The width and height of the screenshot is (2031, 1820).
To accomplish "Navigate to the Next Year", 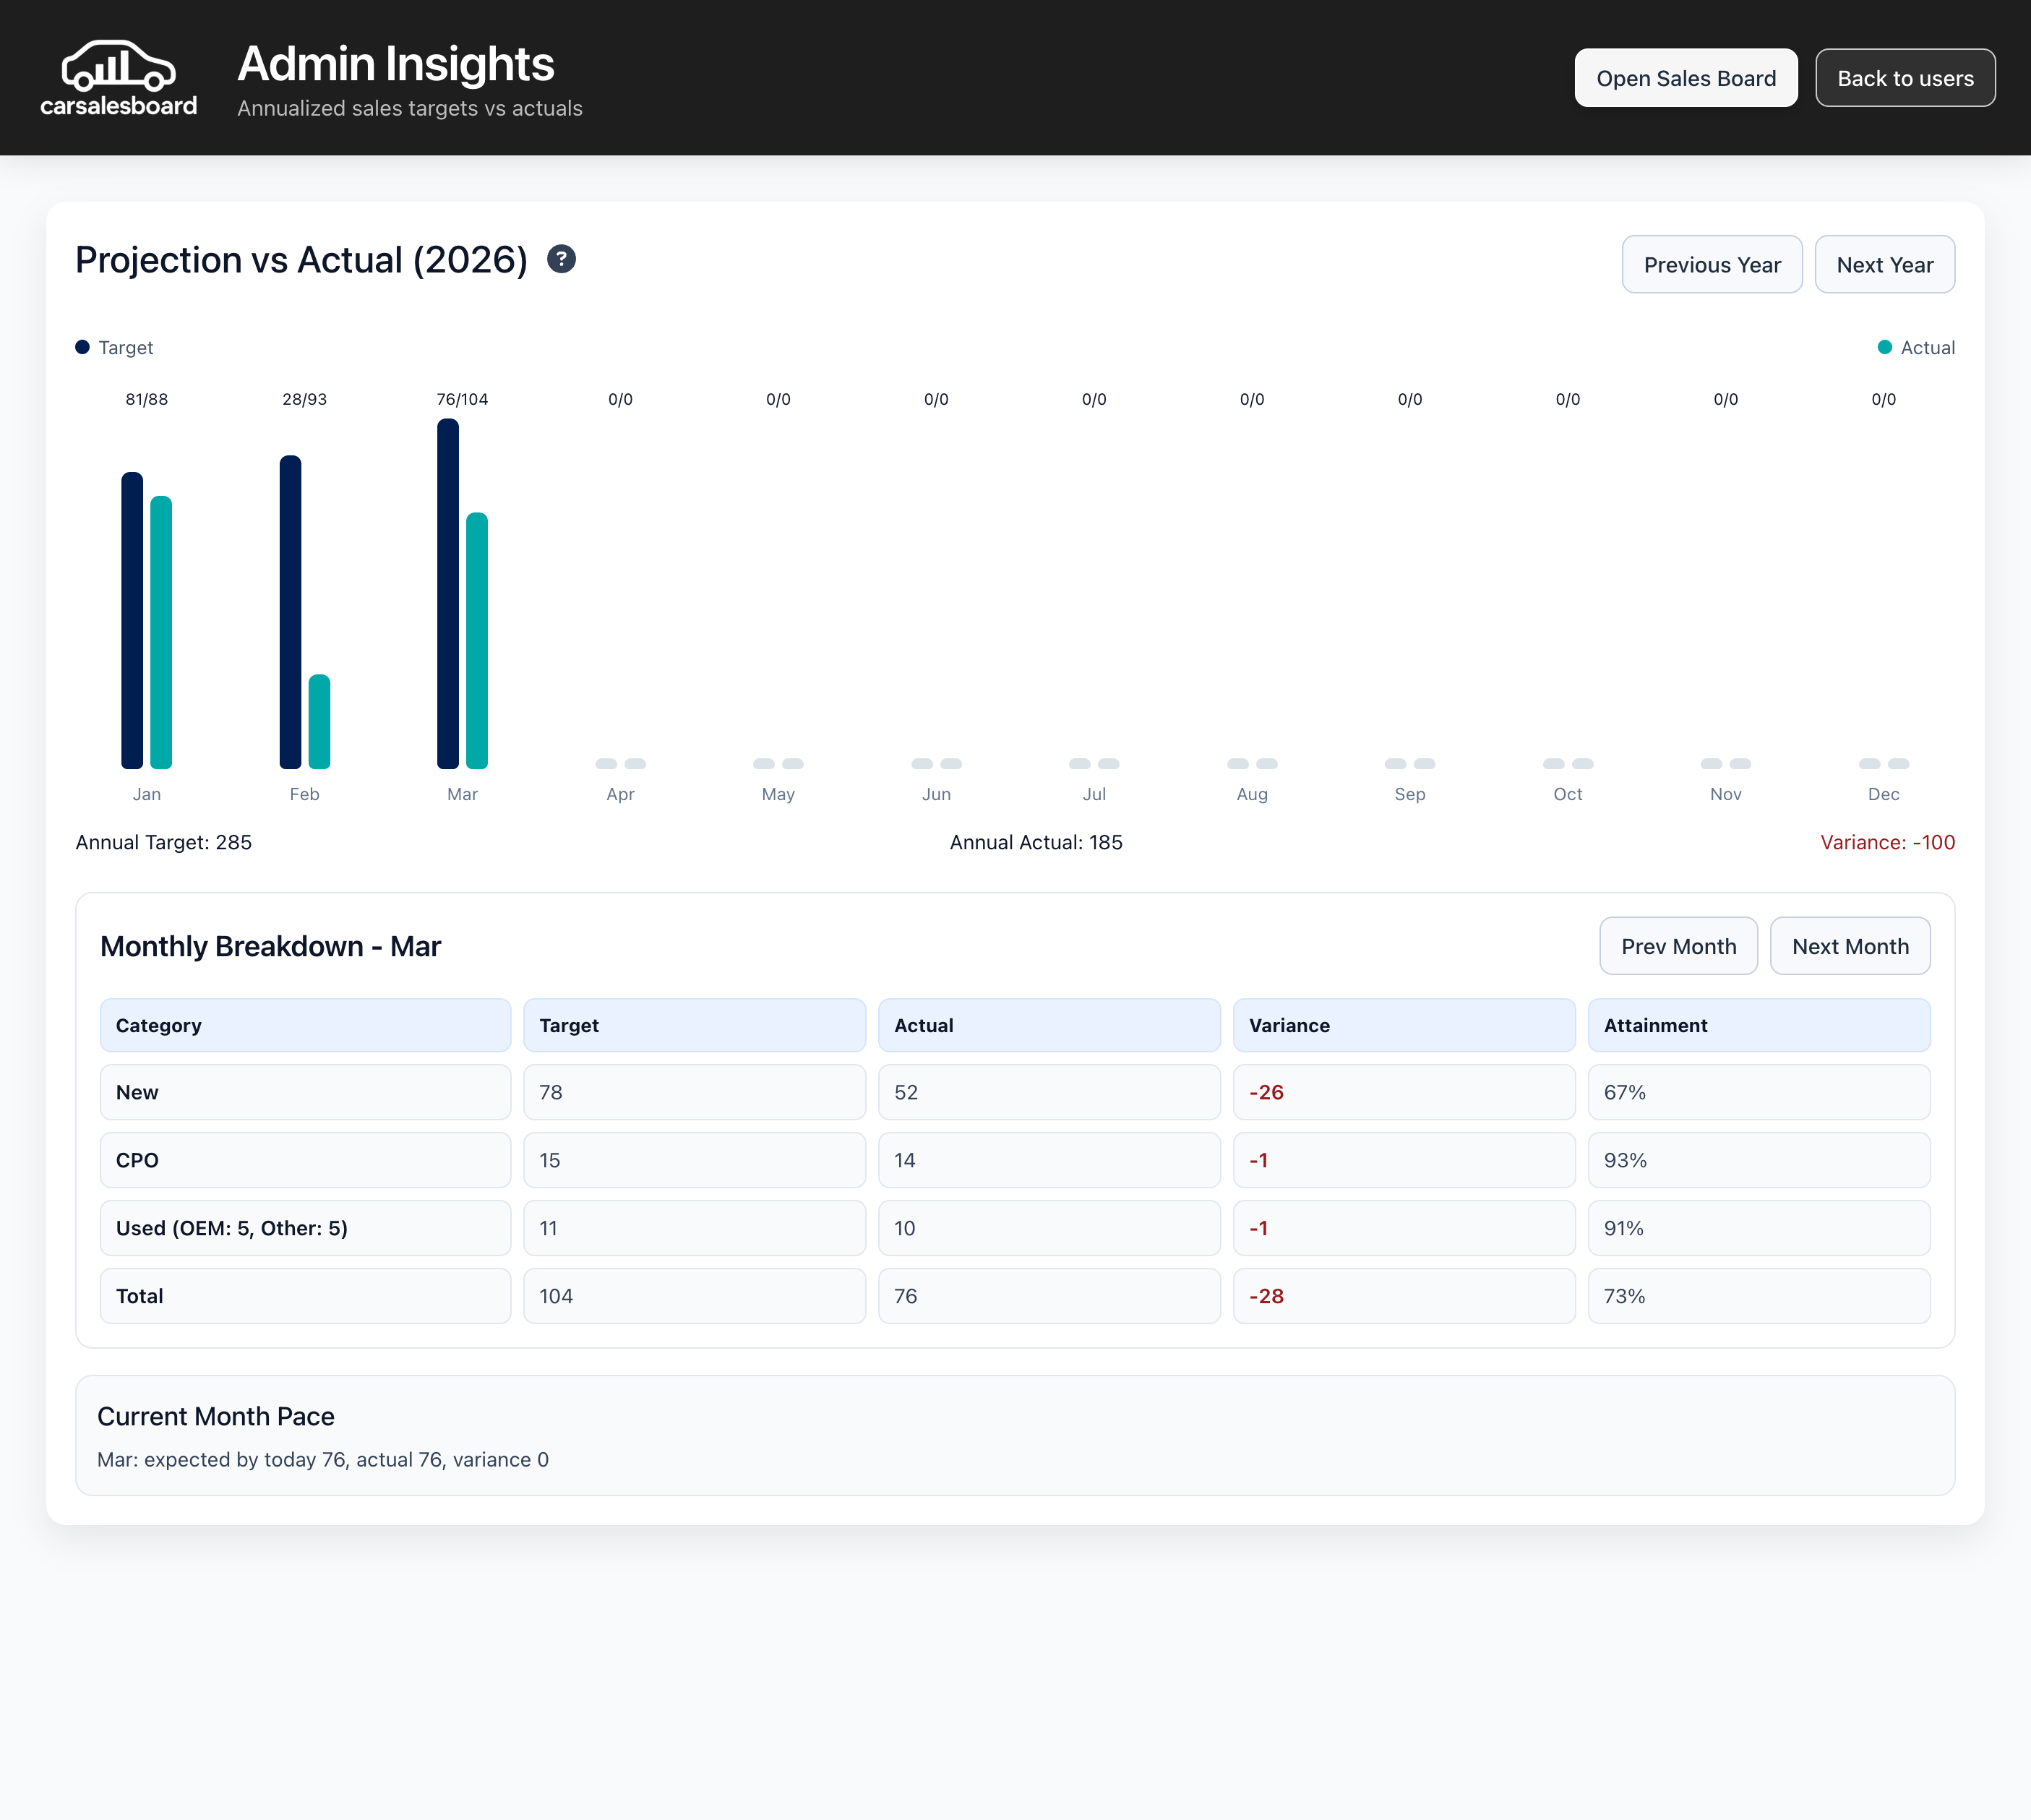I will tap(1884, 264).
